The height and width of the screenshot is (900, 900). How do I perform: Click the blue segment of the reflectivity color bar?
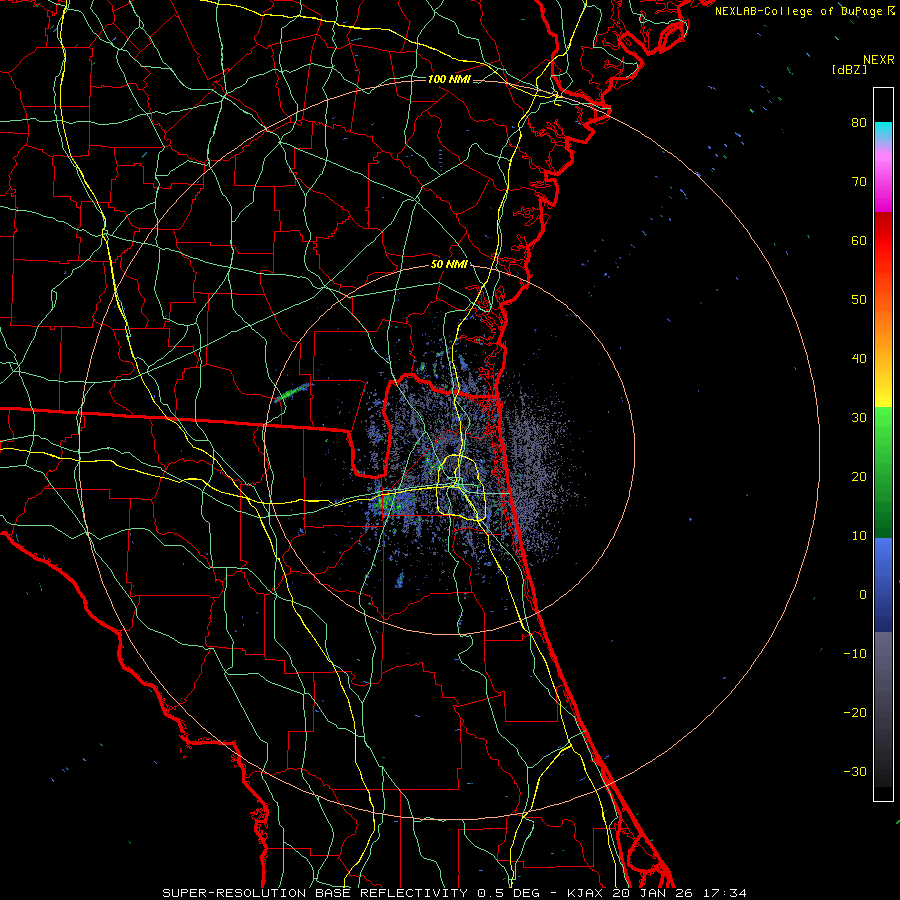coord(883,584)
